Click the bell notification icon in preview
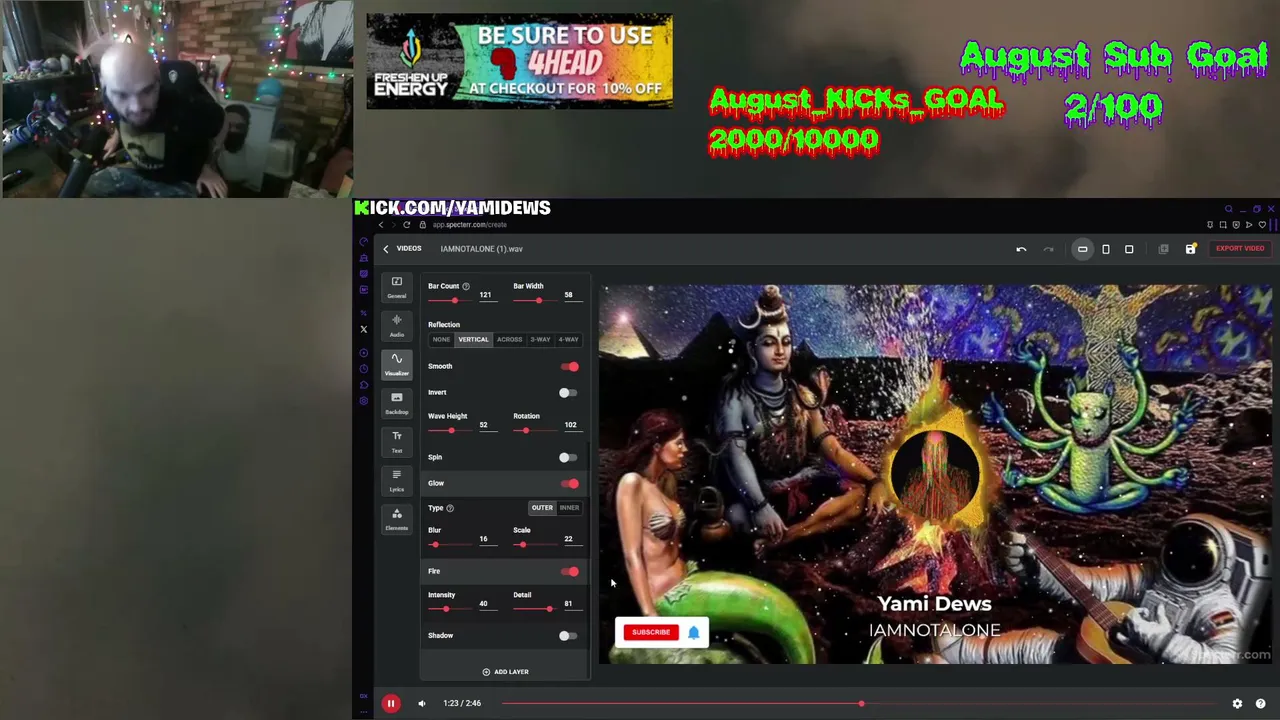 pos(694,632)
